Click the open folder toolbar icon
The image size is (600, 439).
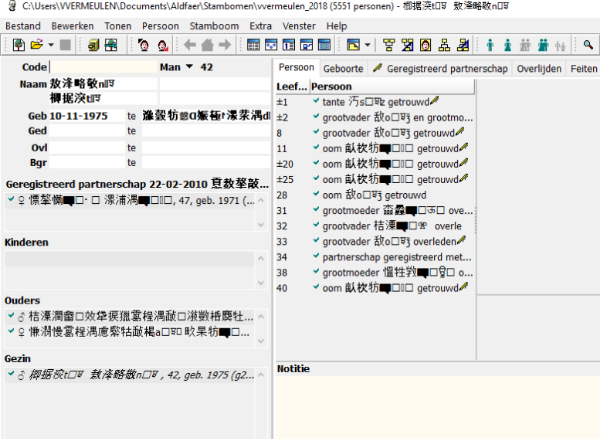pyautogui.click(x=36, y=45)
